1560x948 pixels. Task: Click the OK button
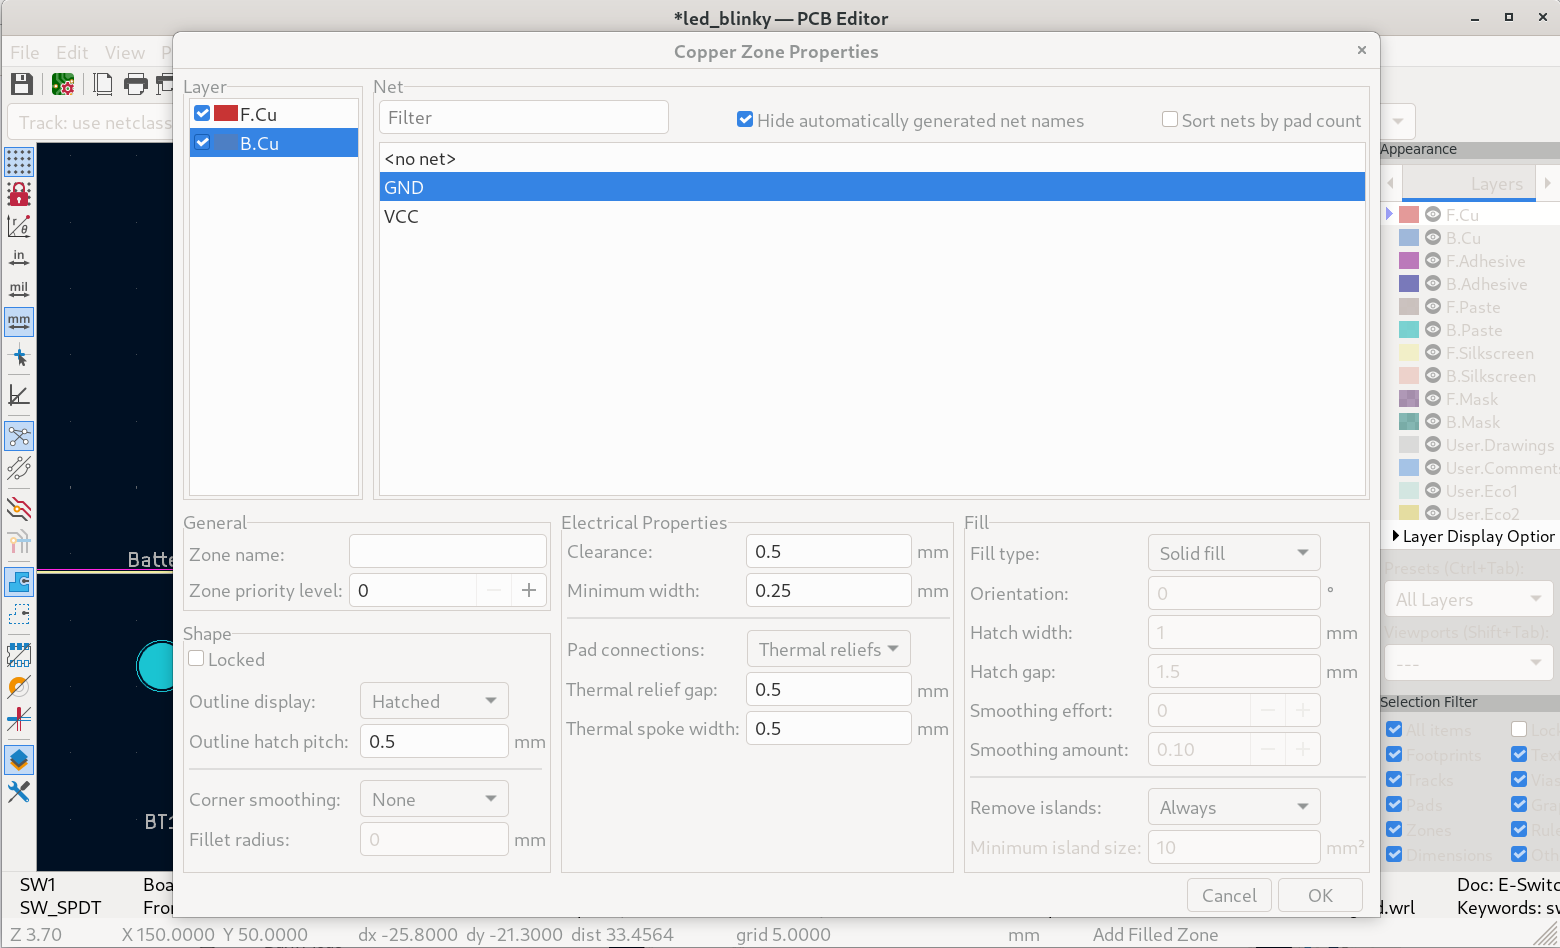(x=1320, y=895)
